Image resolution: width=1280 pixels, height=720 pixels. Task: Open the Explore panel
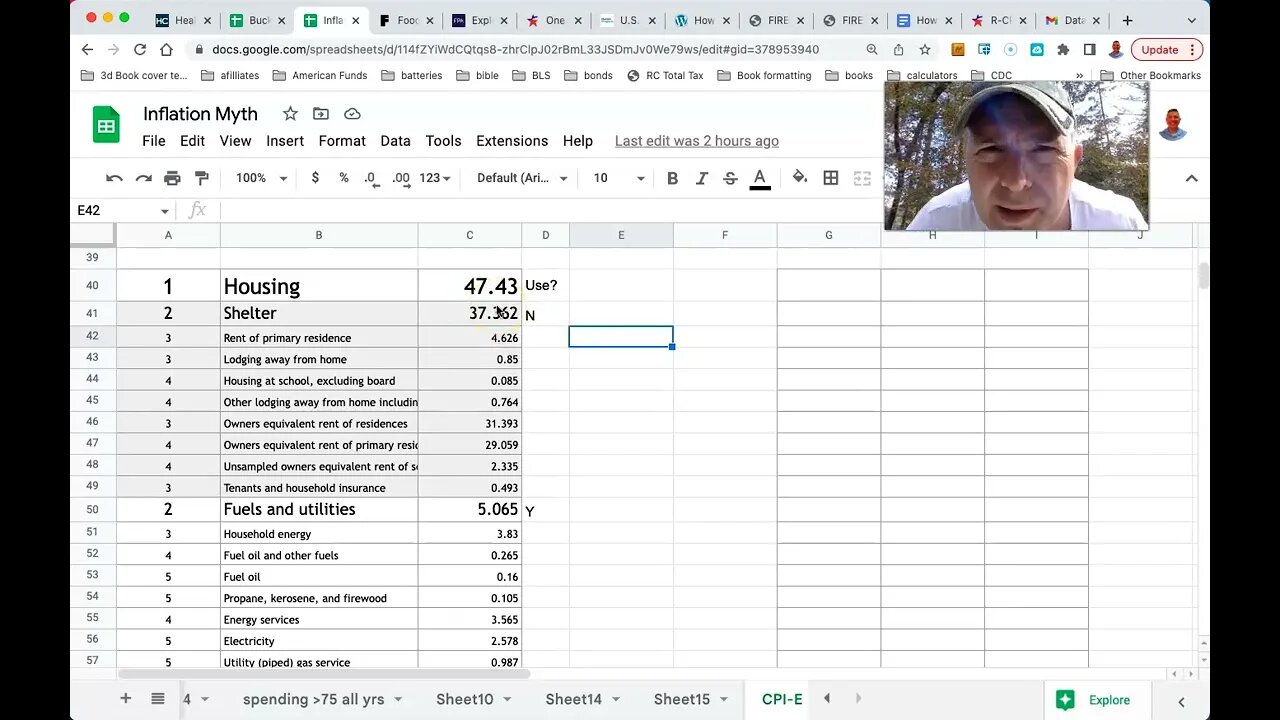[x=1096, y=700]
